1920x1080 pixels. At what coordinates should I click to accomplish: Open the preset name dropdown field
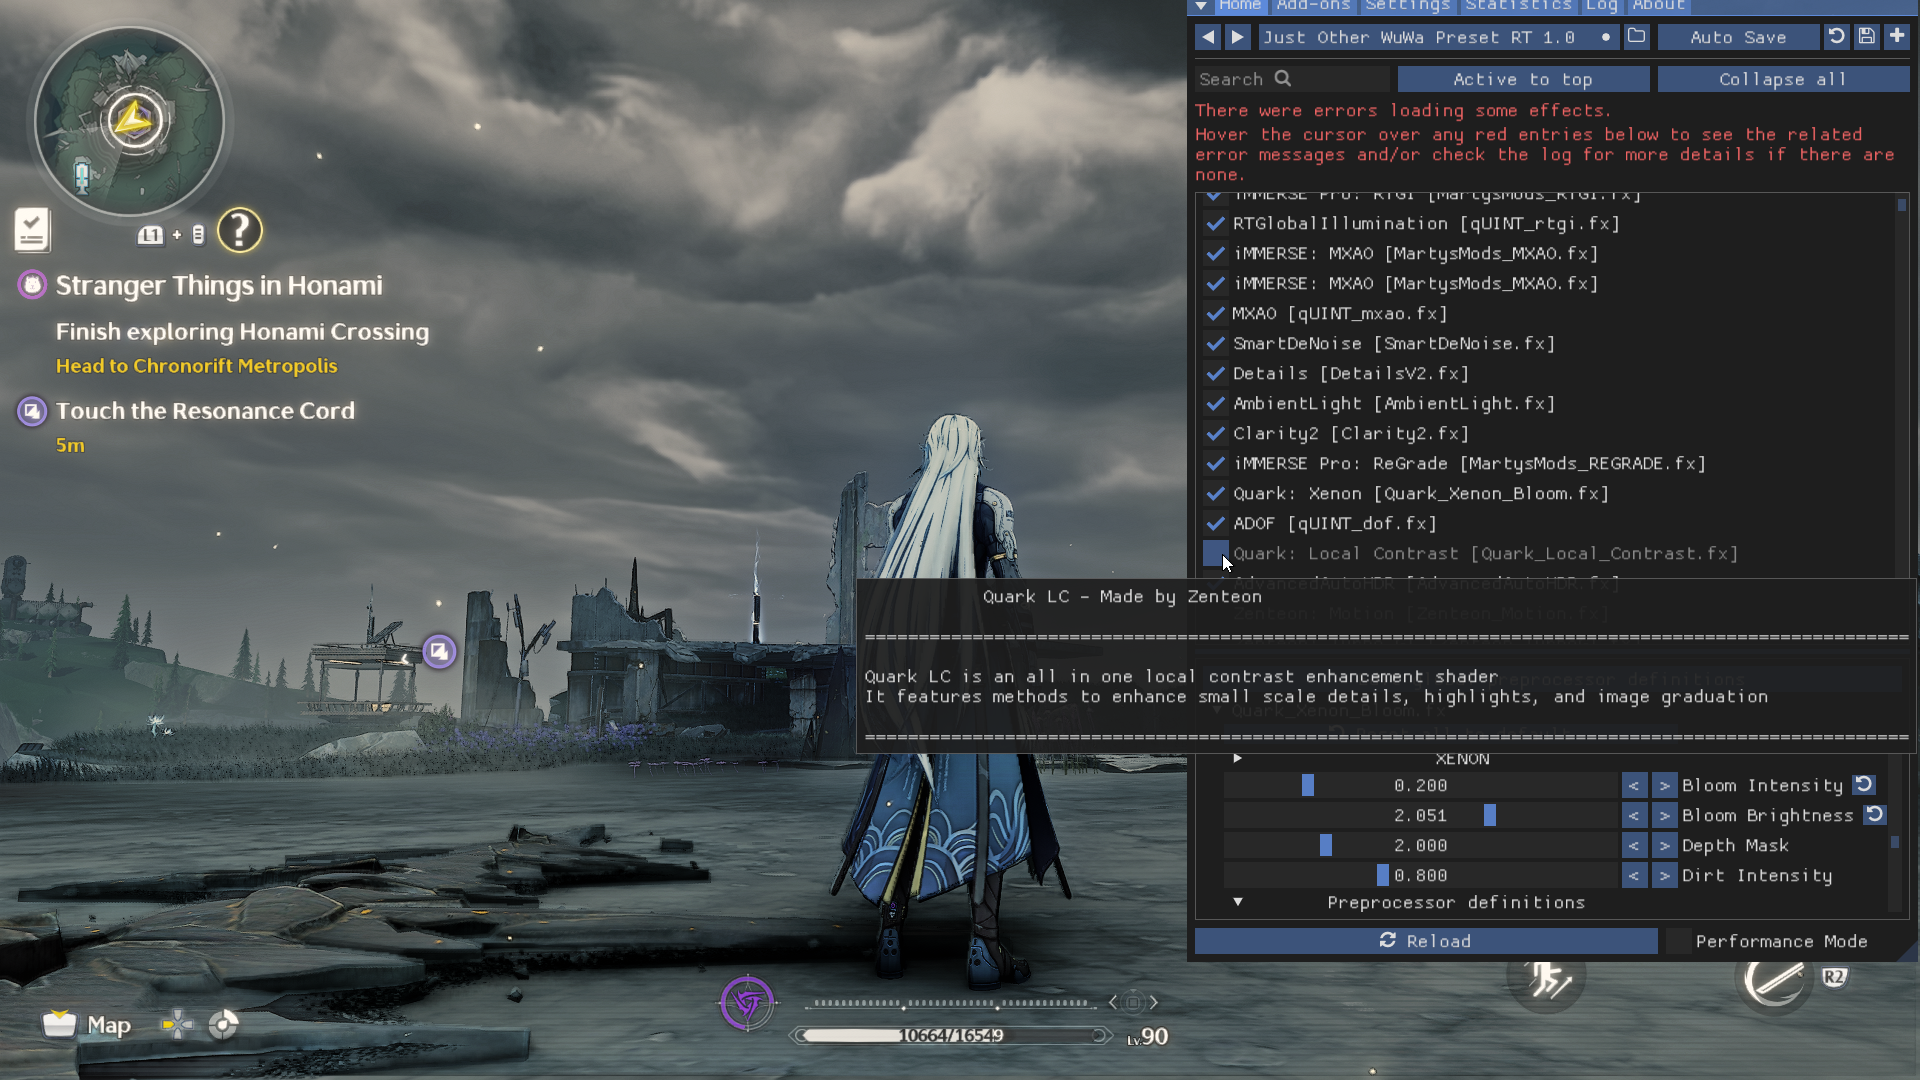click(x=1438, y=37)
